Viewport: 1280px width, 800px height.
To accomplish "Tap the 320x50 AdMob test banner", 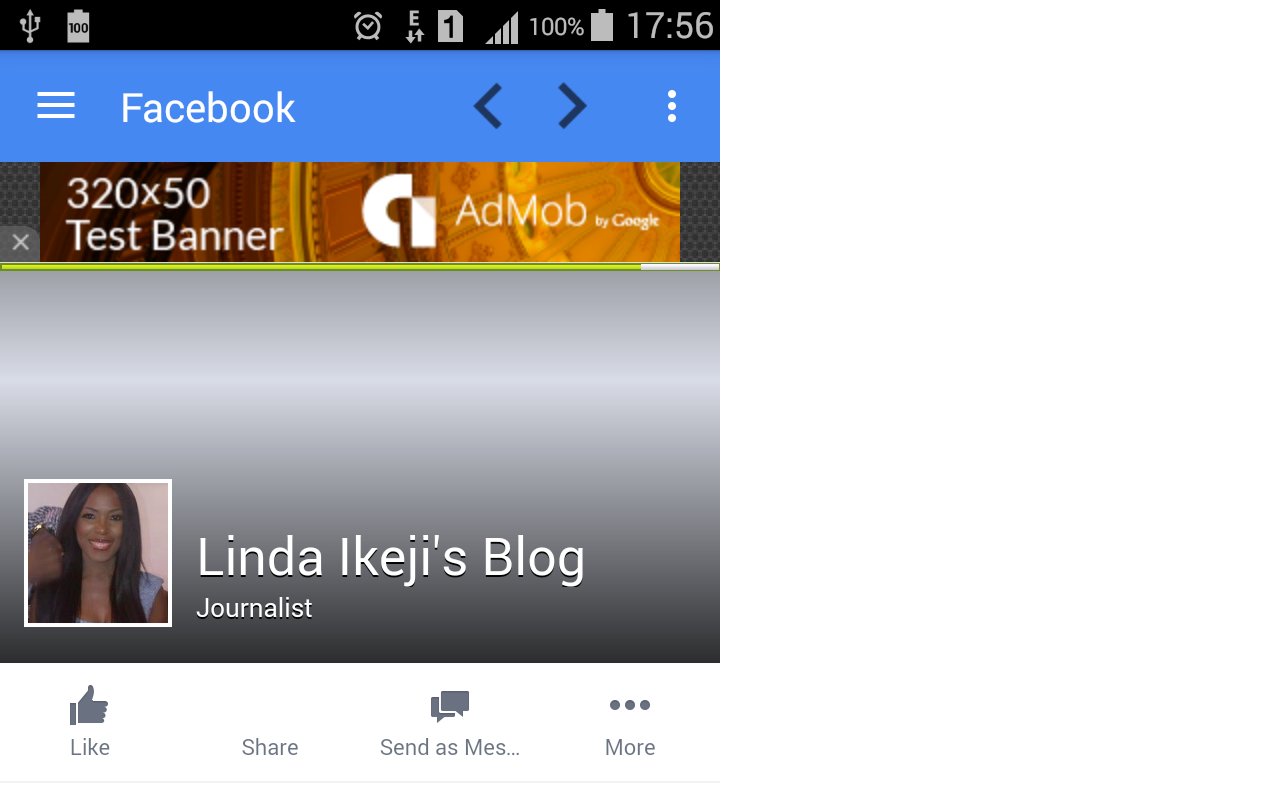I will point(360,212).
